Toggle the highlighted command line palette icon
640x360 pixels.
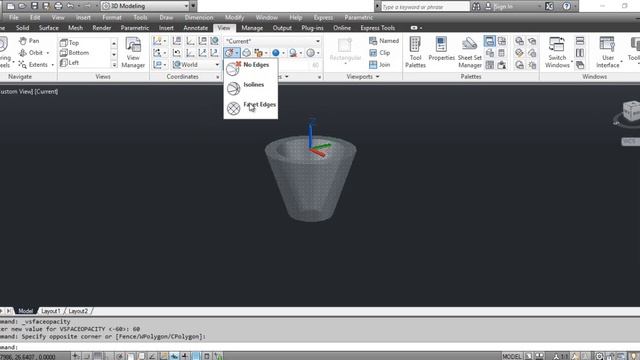point(490,41)
